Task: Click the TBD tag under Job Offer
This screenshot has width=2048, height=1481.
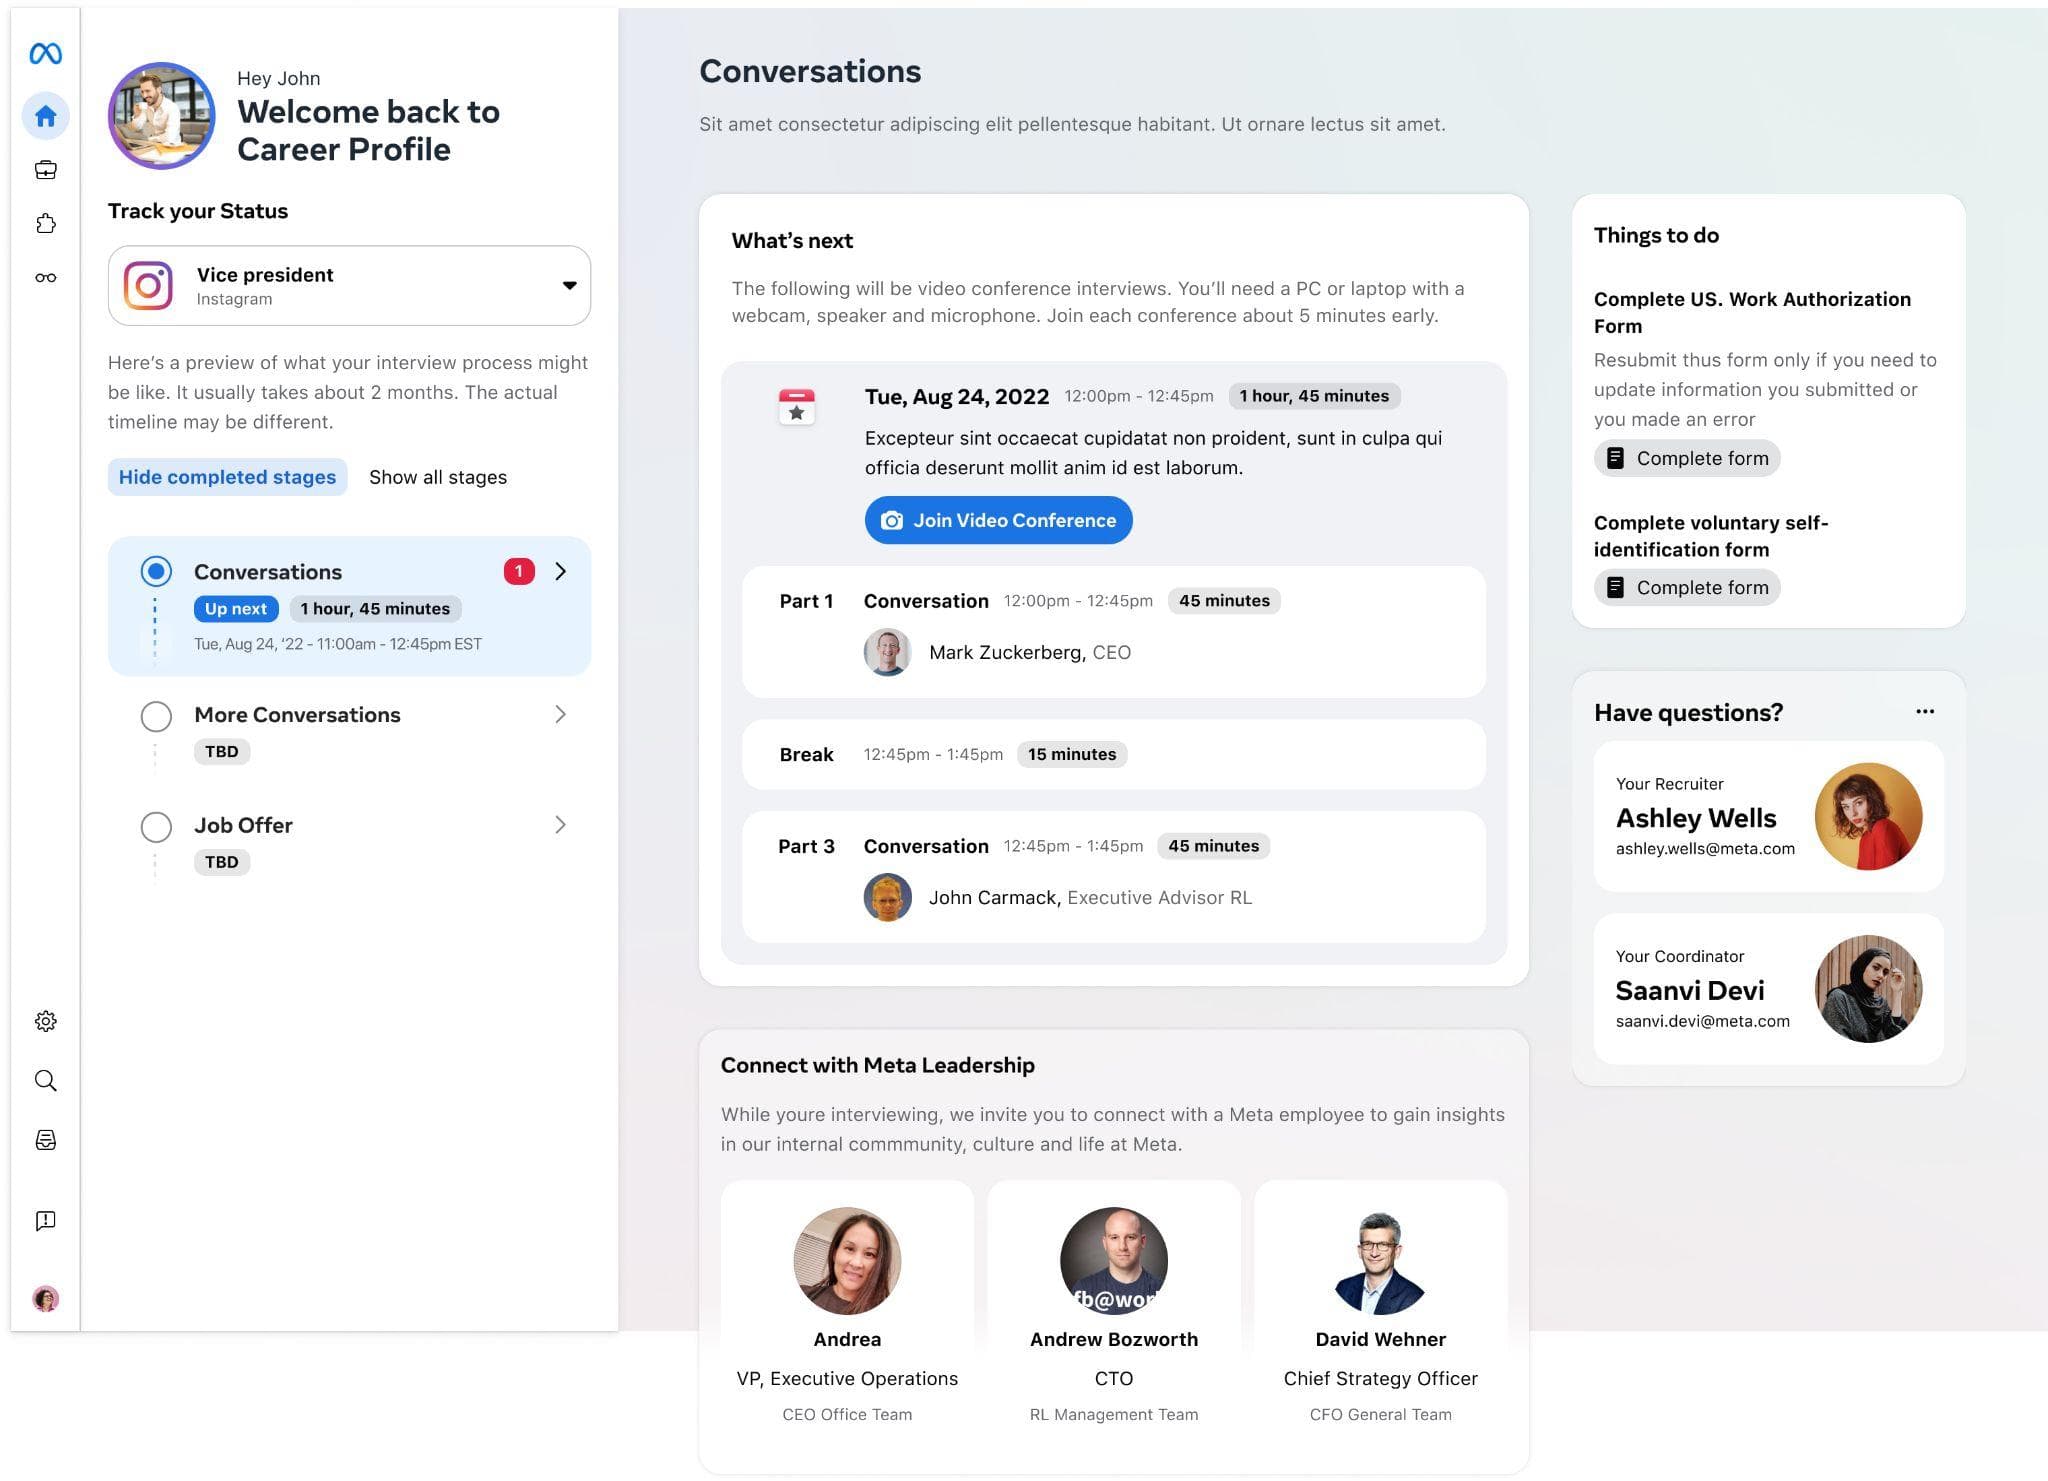Action: [x=222, y=862]
